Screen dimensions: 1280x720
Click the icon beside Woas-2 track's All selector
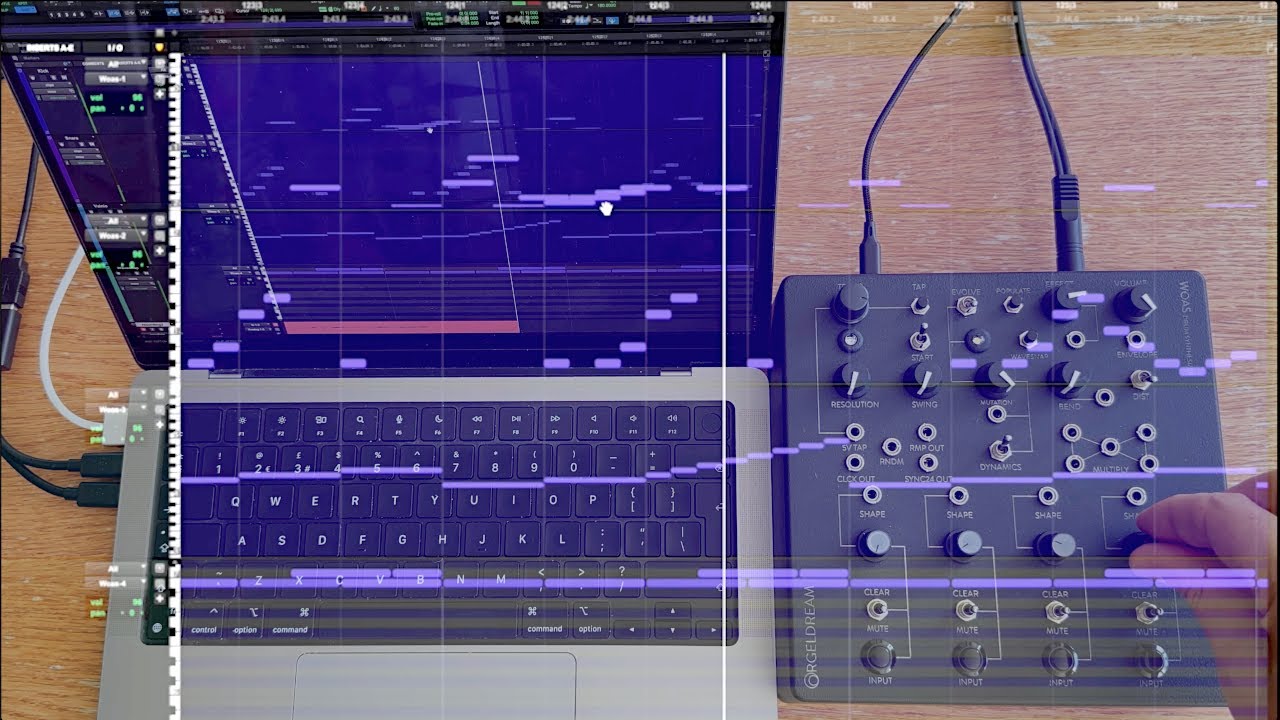pyautogui.click(x=160, y=222)
